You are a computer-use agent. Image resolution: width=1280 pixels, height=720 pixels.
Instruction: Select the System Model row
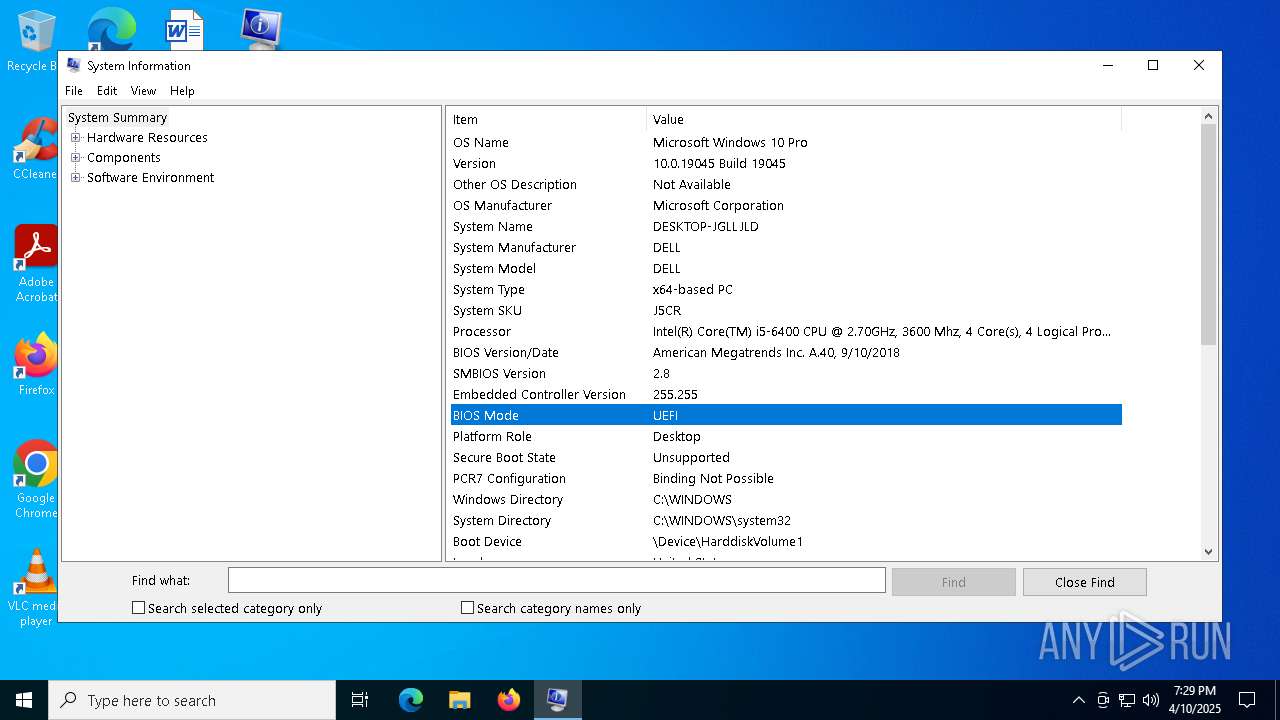coord(786,268)
